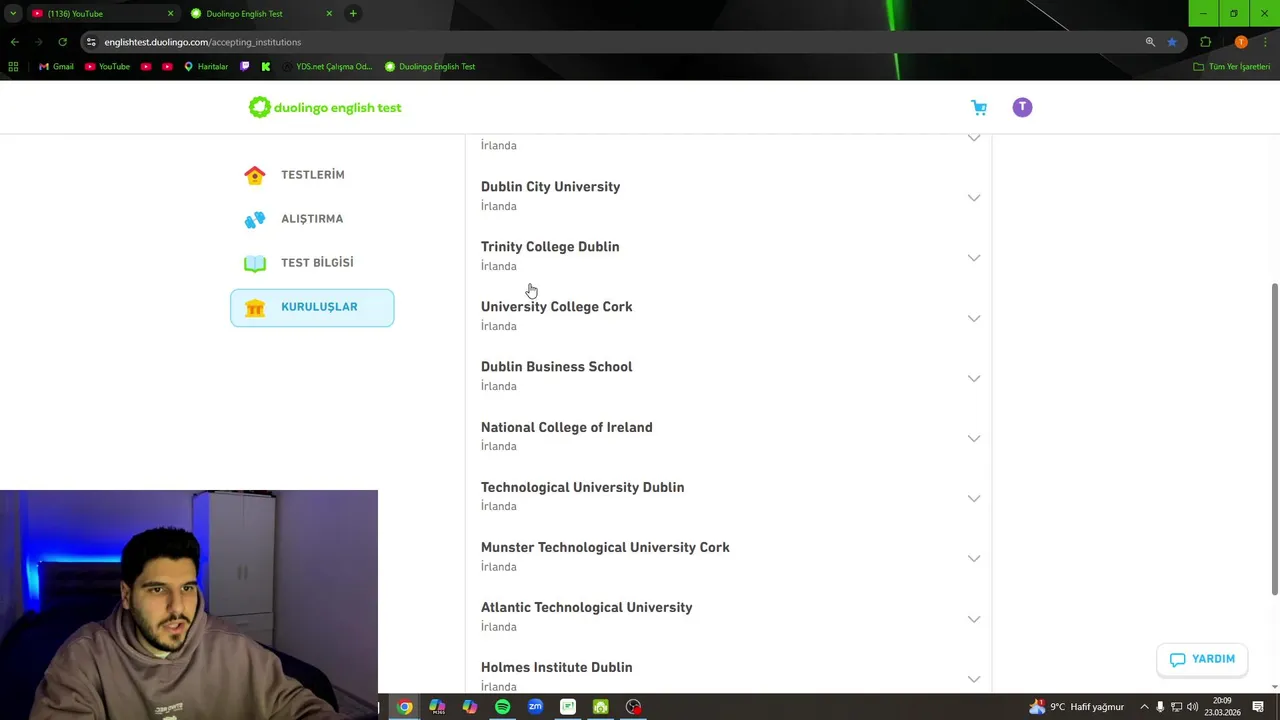Open the purple T profile avatar
The image size is (1280, 720).
[x=1022, y=107]
